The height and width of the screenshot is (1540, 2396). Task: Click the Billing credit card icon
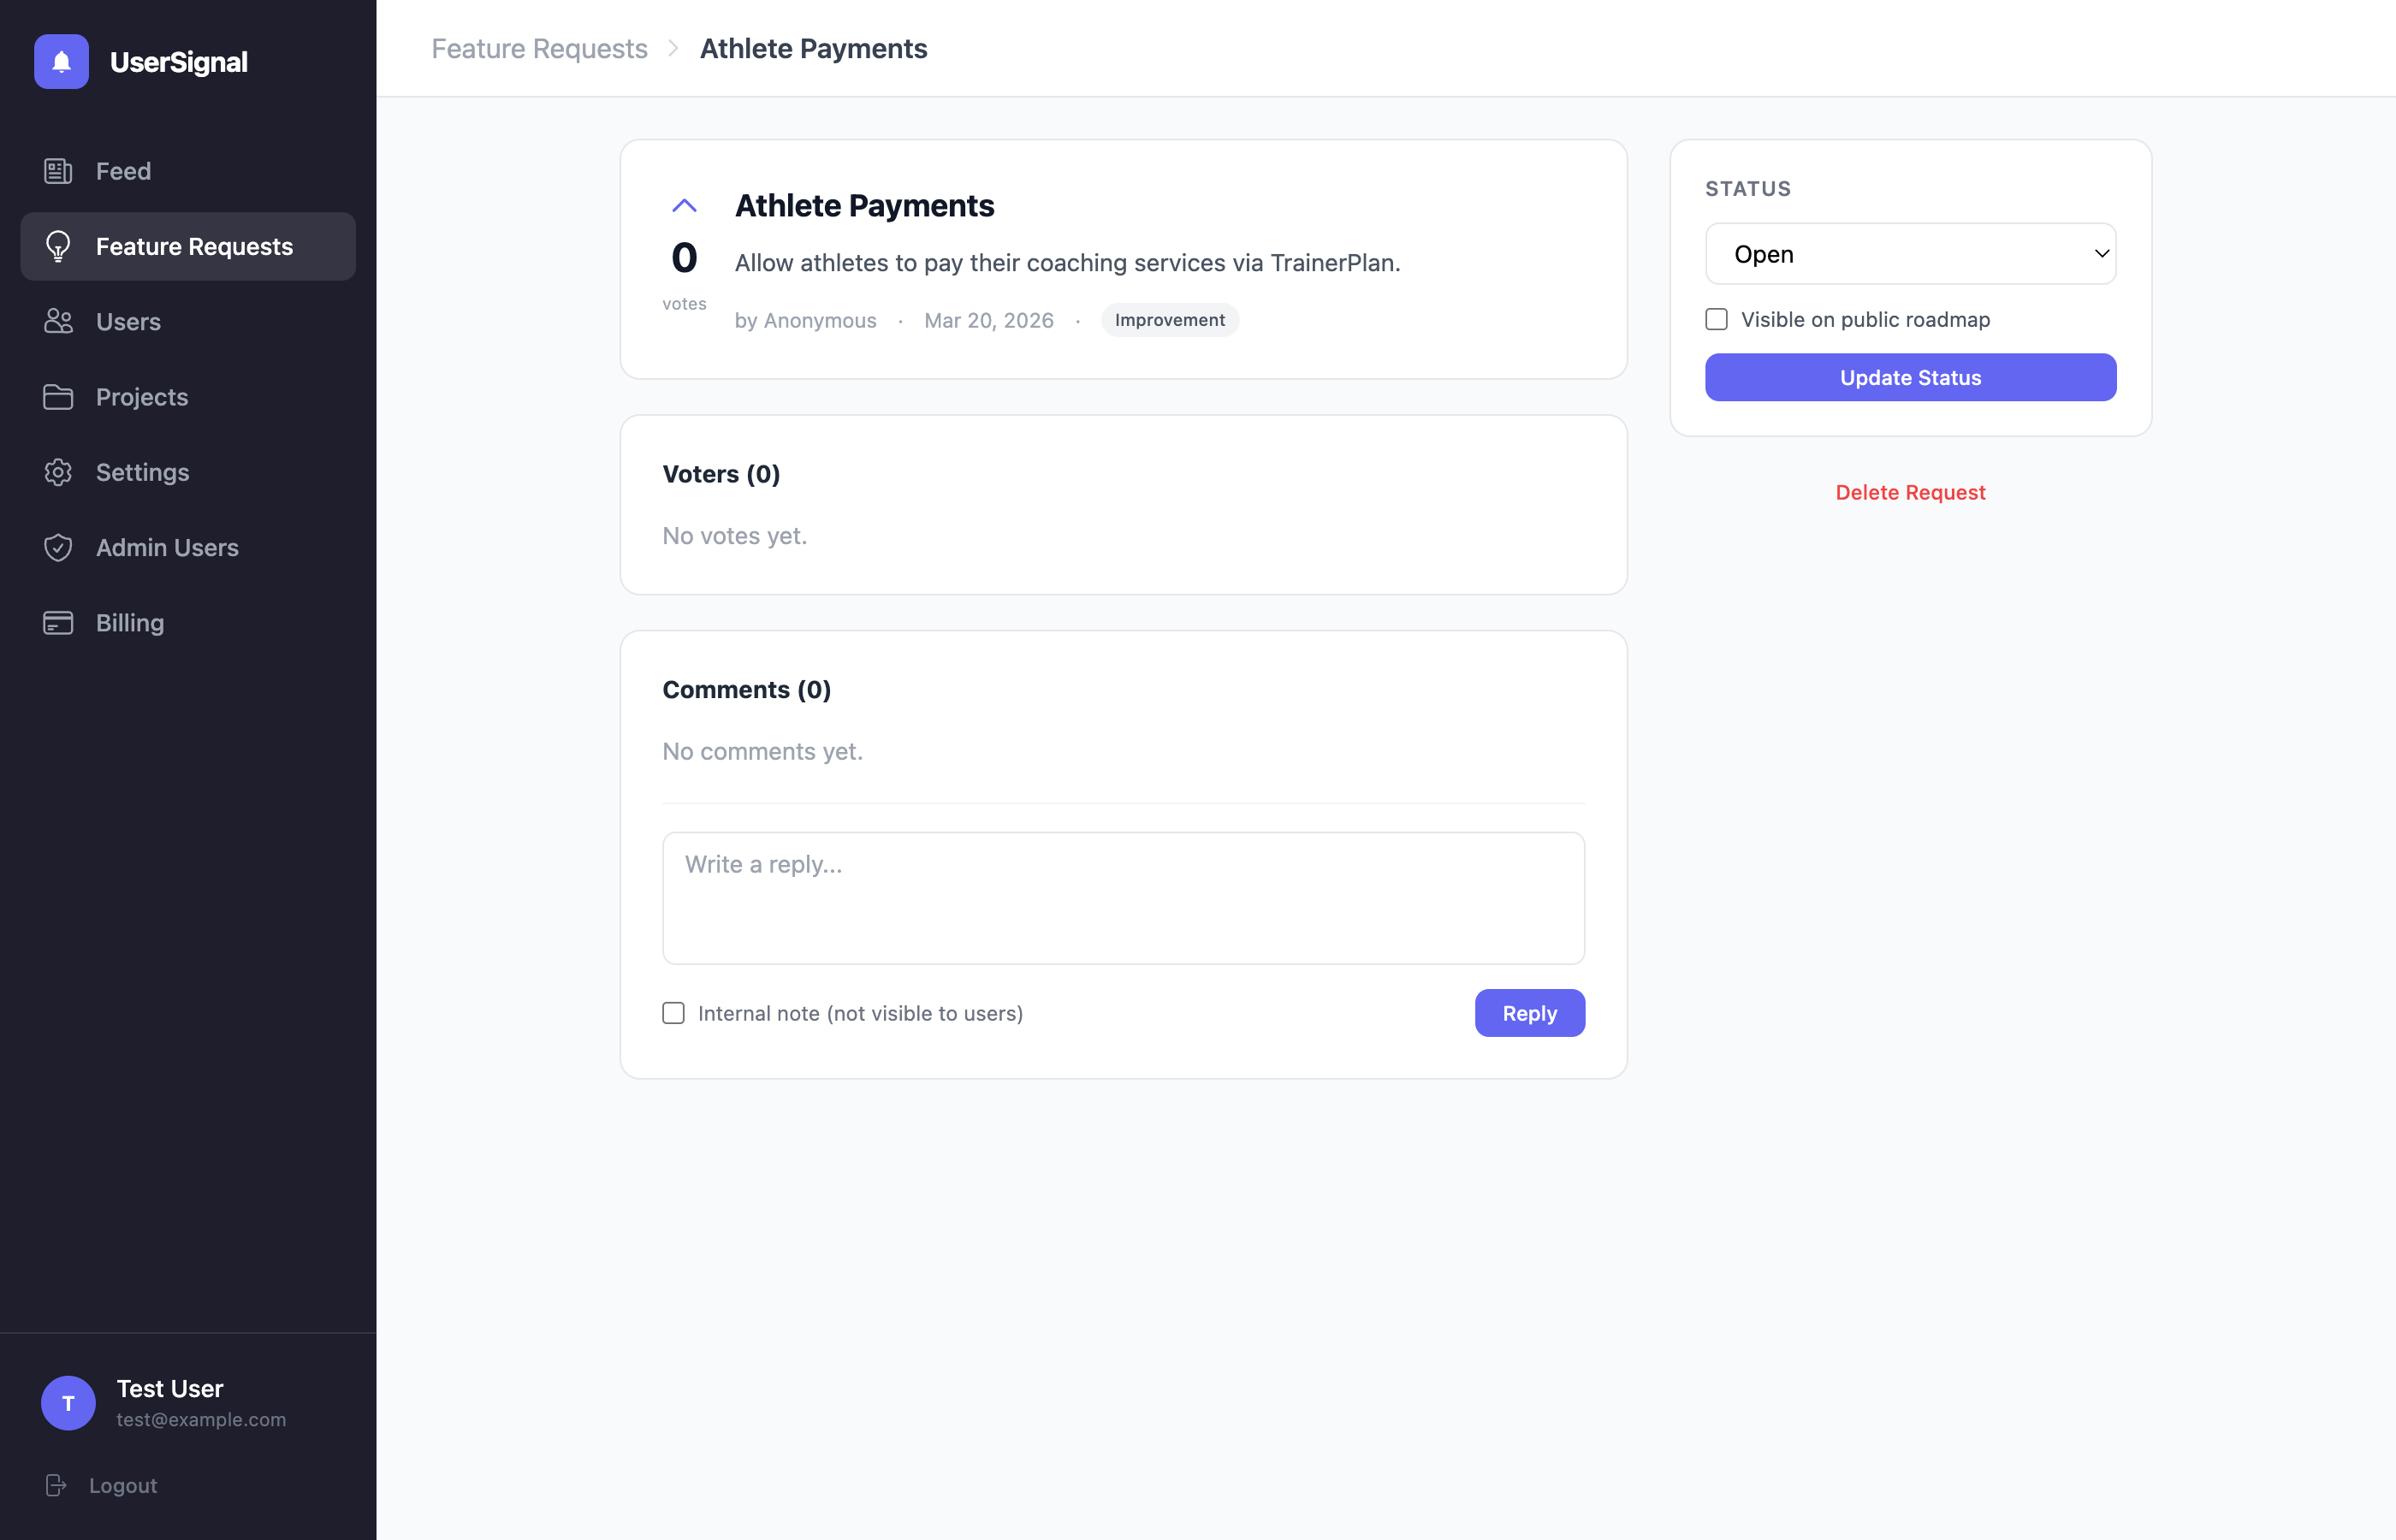pos(58,623)
